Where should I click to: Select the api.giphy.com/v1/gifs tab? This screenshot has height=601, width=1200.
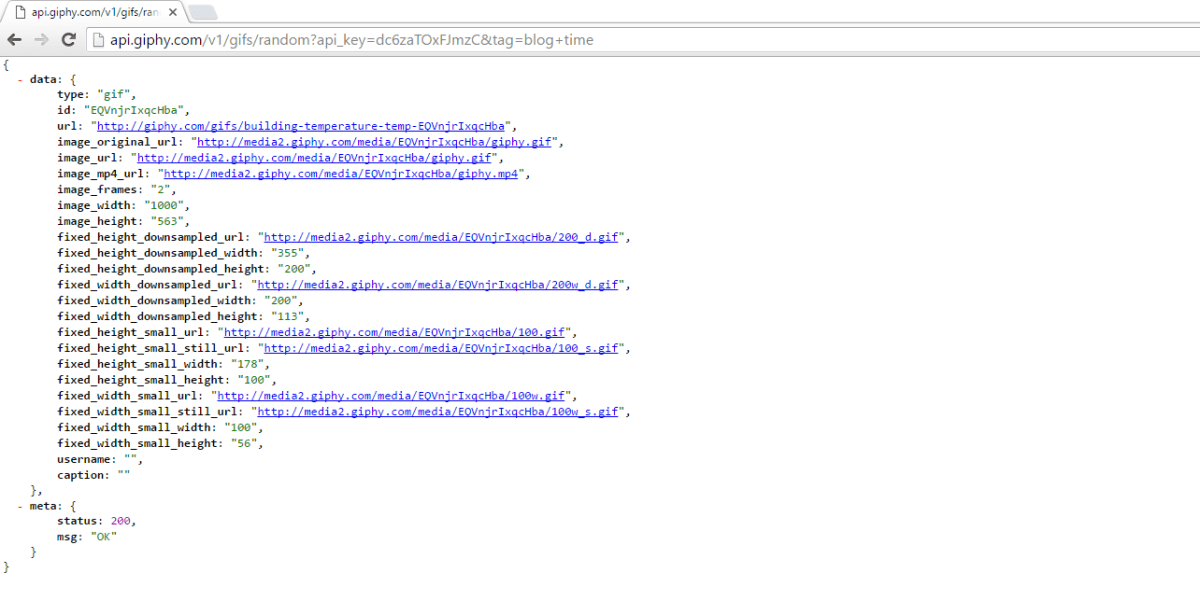[x=90, y=12]
